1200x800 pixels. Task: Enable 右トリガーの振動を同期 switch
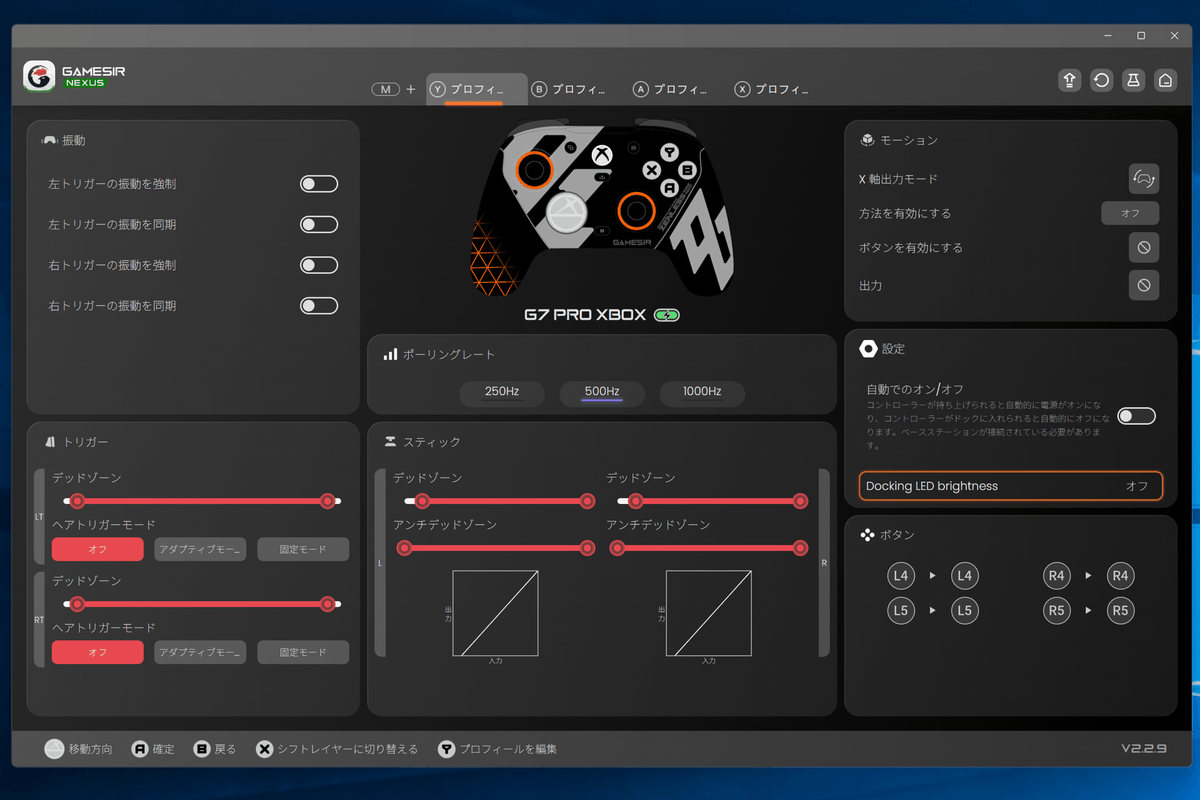[319, 306]
